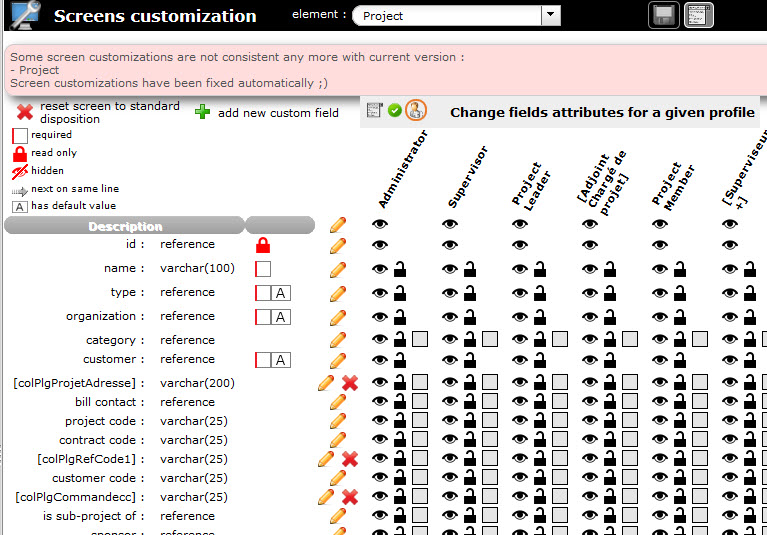Viewport: 767px width, 535px height.
Task: Click the green checkmark icon
Action: click(x=395, y=110)
